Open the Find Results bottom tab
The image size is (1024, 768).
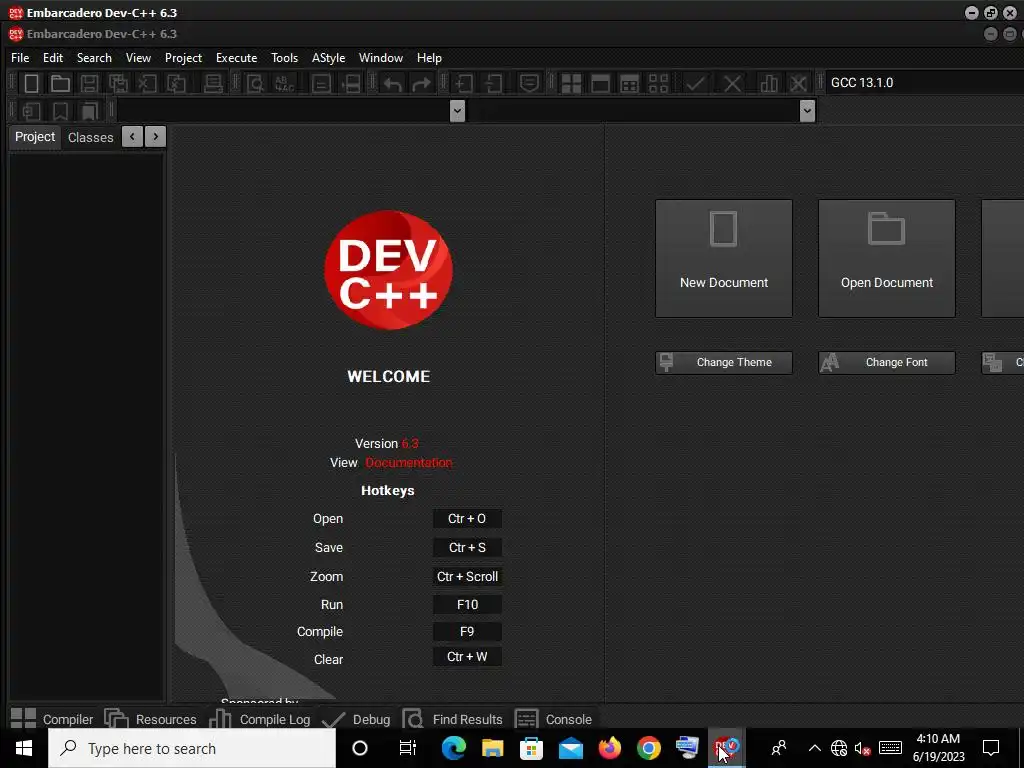coord(453,719)
